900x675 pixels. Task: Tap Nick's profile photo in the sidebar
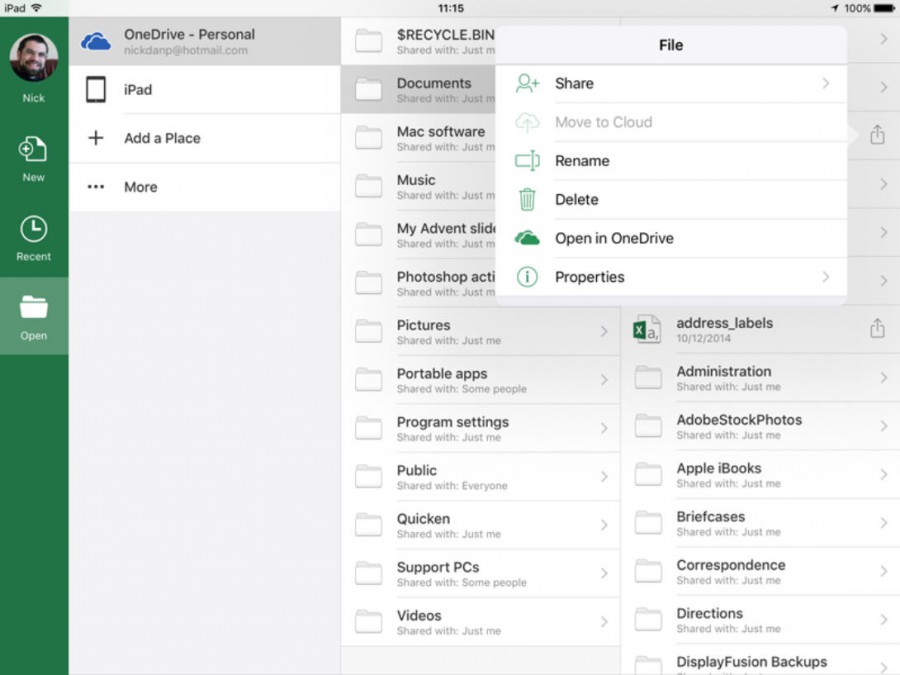[x=33, y=55]
